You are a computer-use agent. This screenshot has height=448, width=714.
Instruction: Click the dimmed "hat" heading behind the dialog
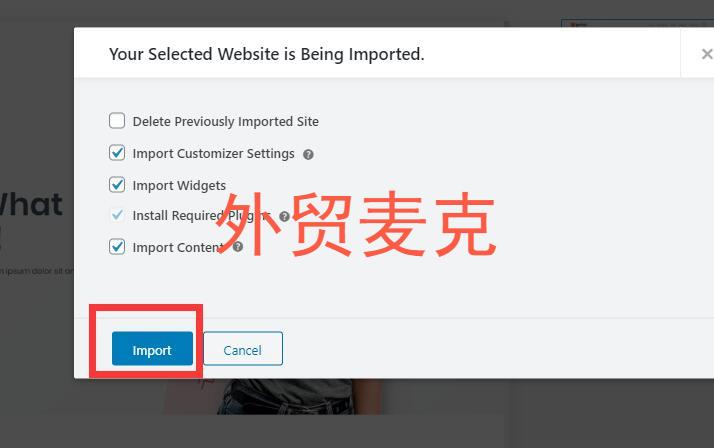click(x=31, y=204)
